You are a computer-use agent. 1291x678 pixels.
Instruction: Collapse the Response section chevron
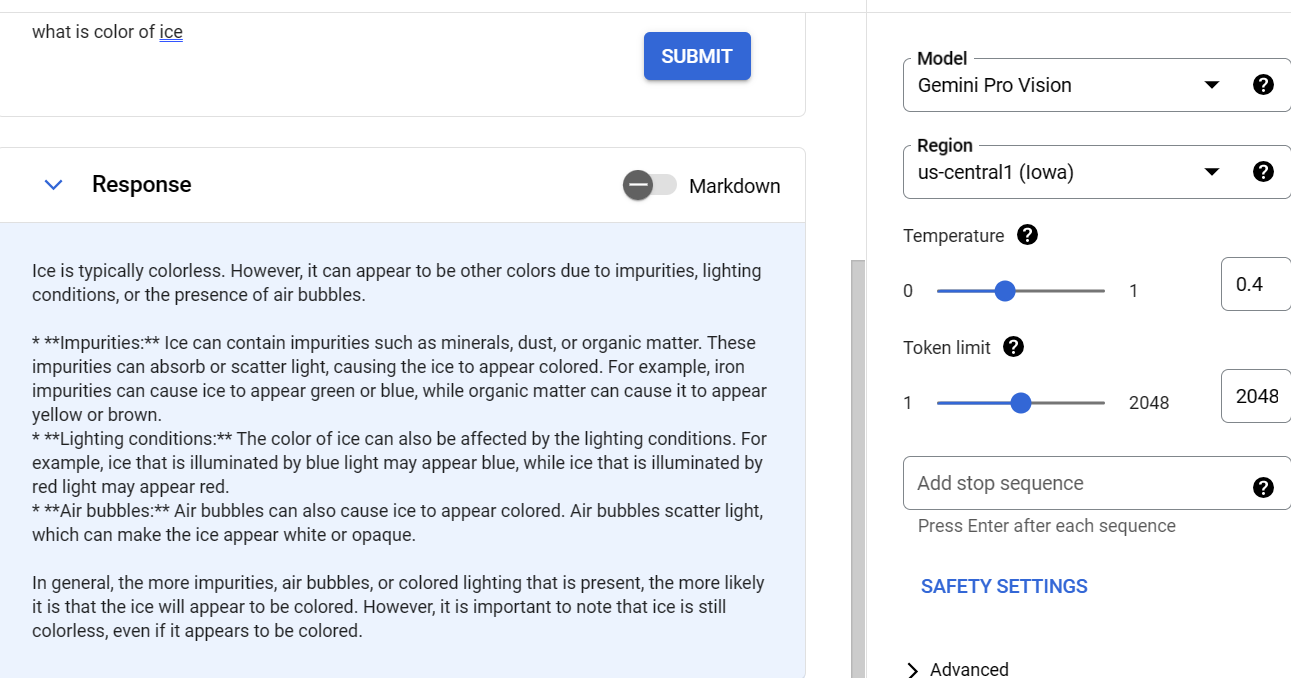[x=54, y=185]
